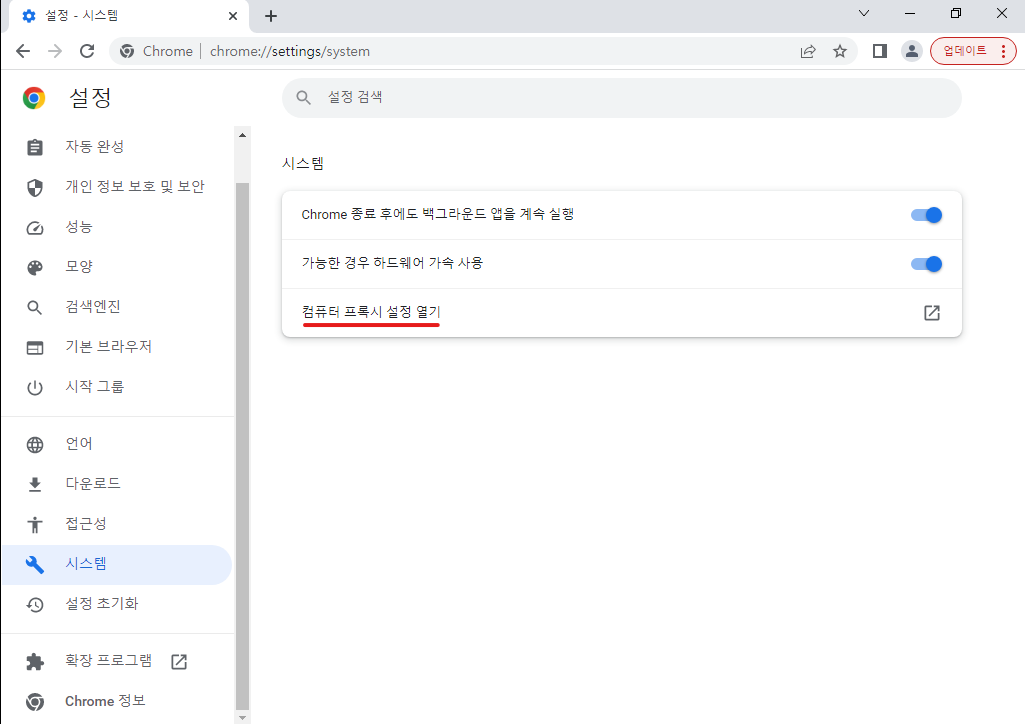
Task: Click the restore clock icon for 설정 초기화
Action: click(35, 605)
